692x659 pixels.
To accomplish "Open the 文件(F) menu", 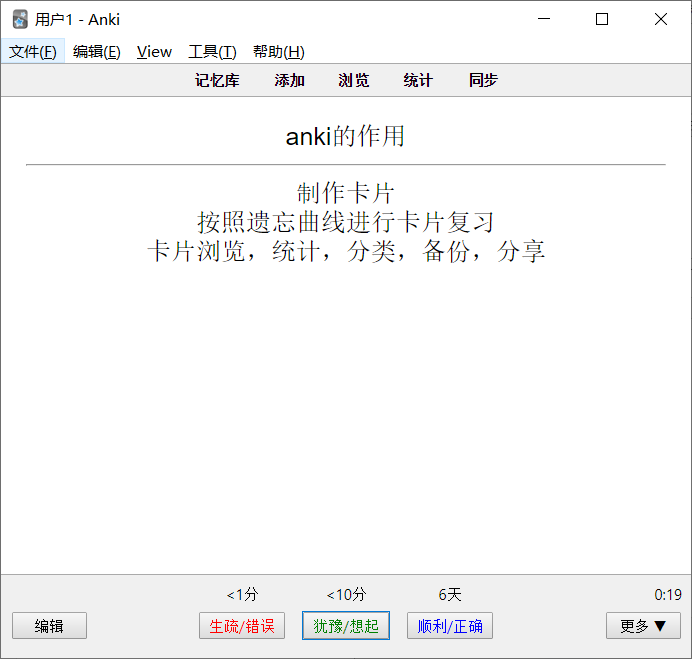I will (x=33, y=52).
